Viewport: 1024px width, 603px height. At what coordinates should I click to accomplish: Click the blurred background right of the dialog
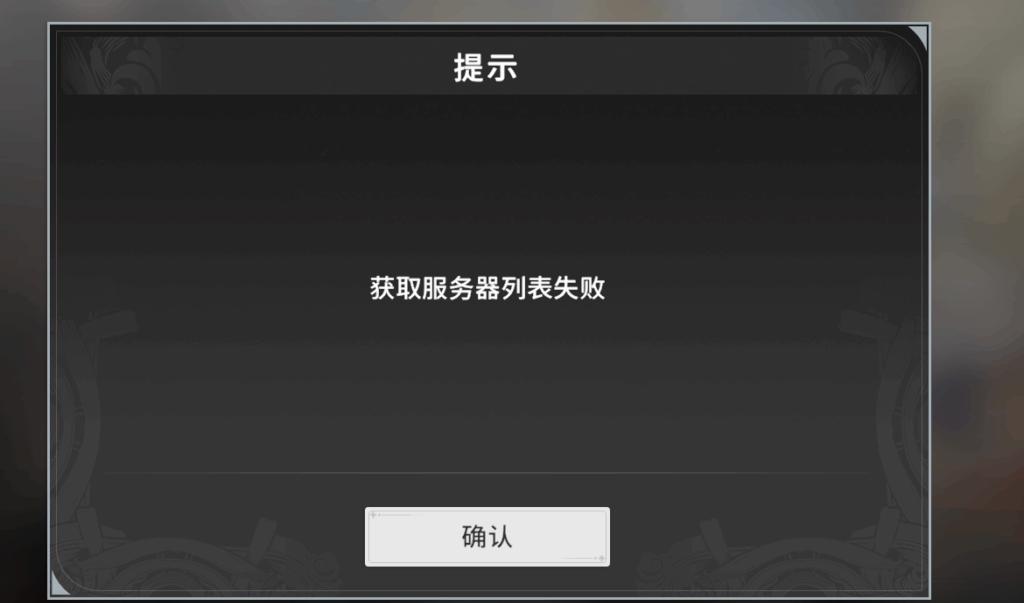tap(977, 301)
